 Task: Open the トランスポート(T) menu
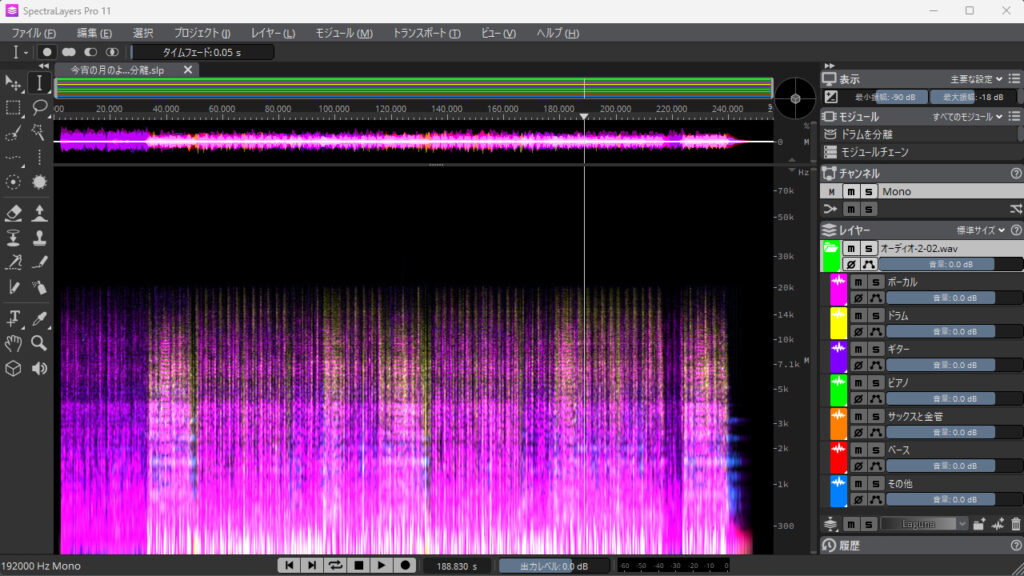[x=426, y=33]
